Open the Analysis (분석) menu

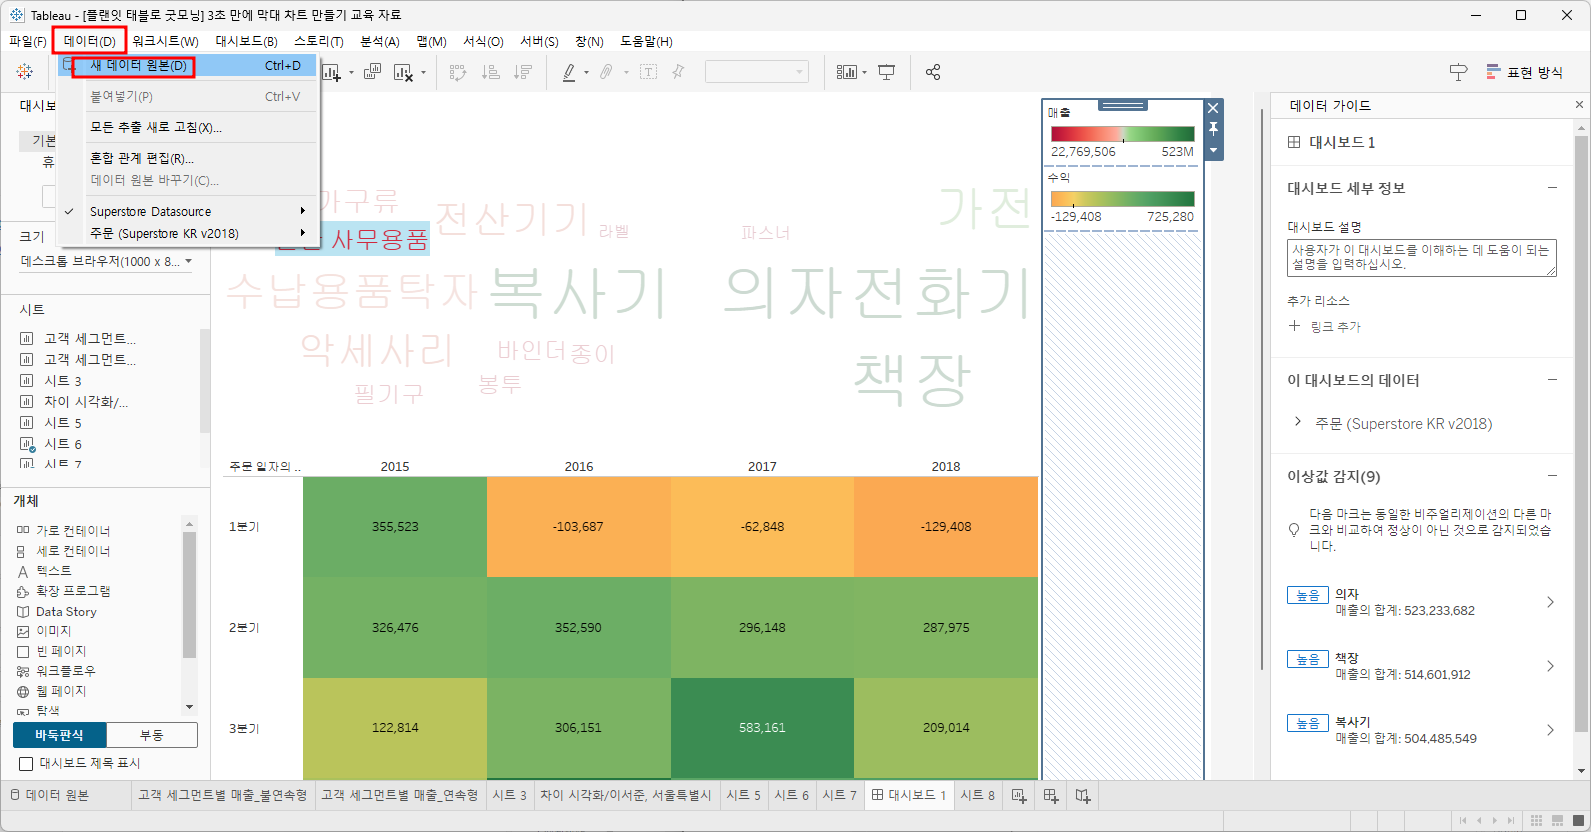point(380,41)
